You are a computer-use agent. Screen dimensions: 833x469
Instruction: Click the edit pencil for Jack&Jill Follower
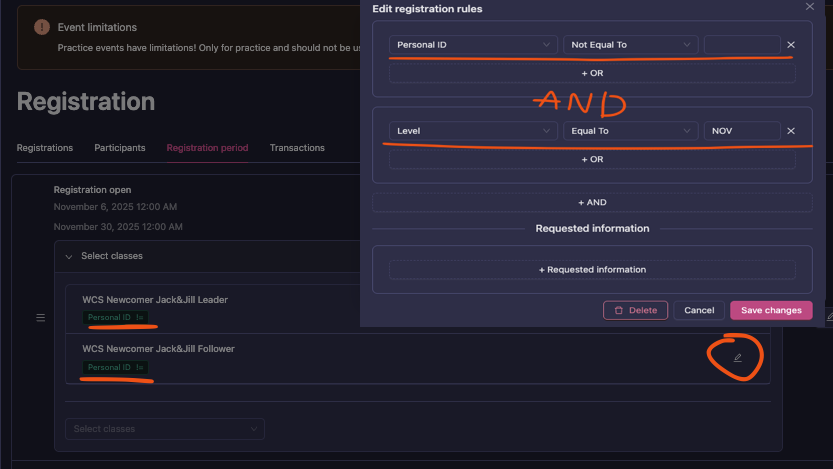click(x=738, y=358)
